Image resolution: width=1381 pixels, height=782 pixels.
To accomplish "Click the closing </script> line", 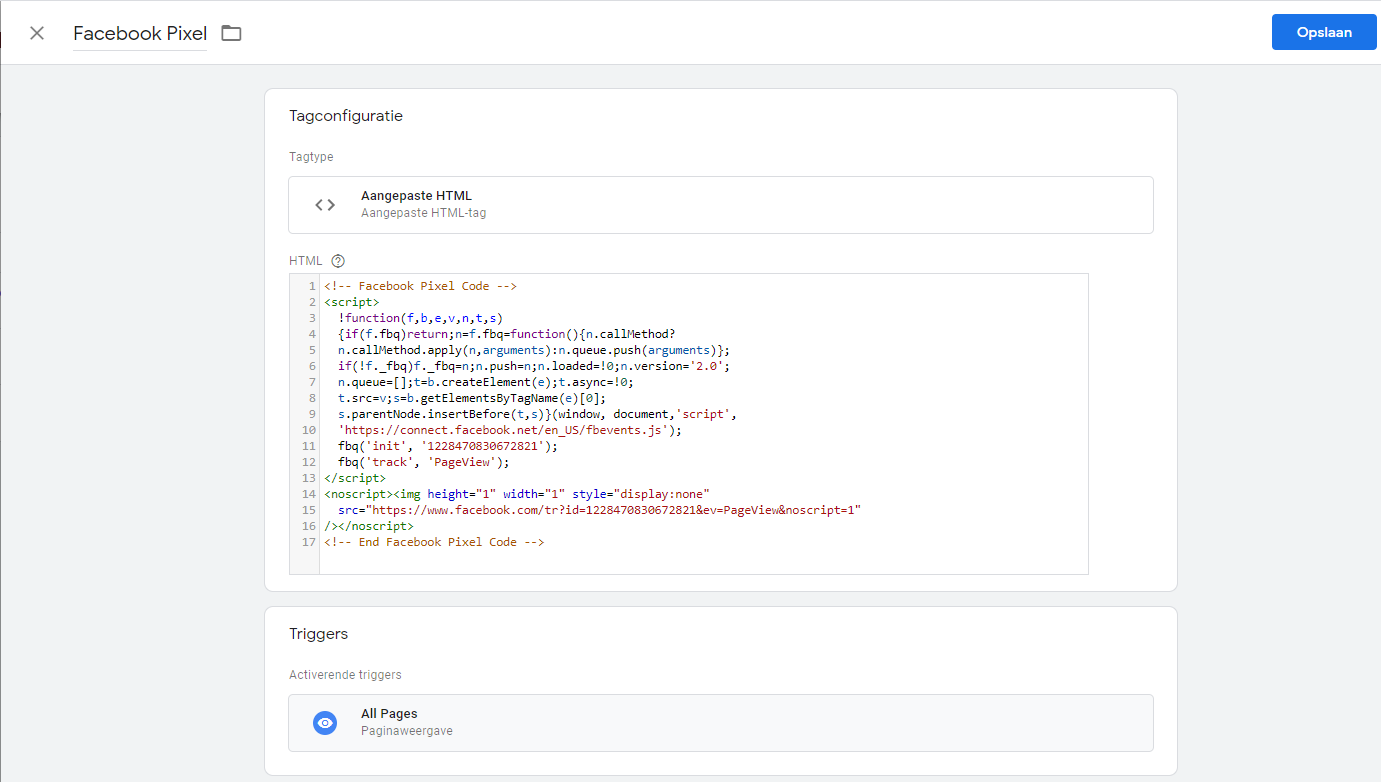I will click(x=355, y=478).
